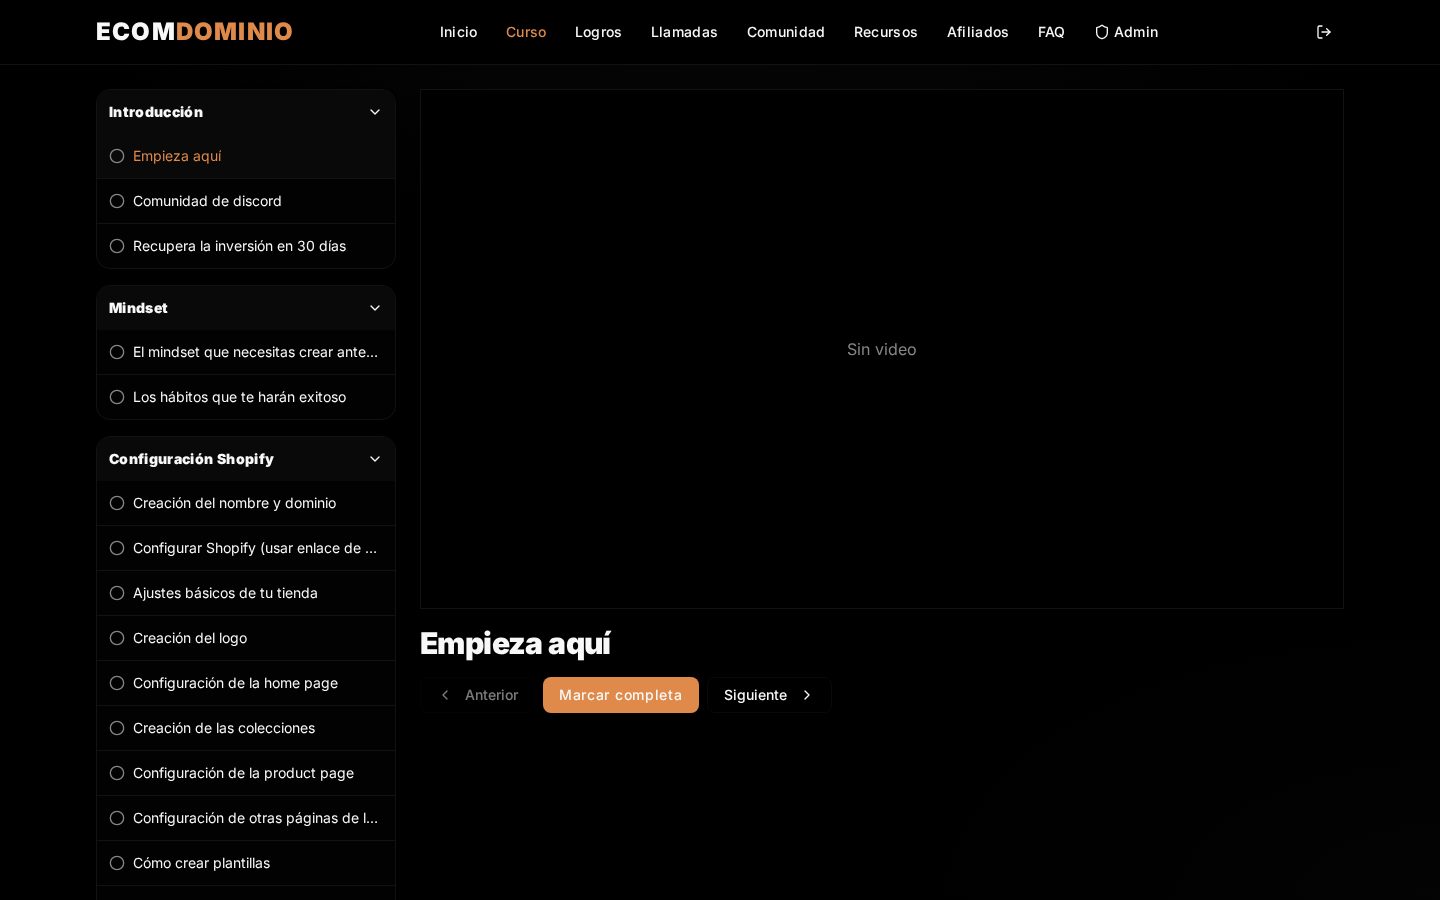Click the right arrow icon beside Siguiente

click(807, 695)
